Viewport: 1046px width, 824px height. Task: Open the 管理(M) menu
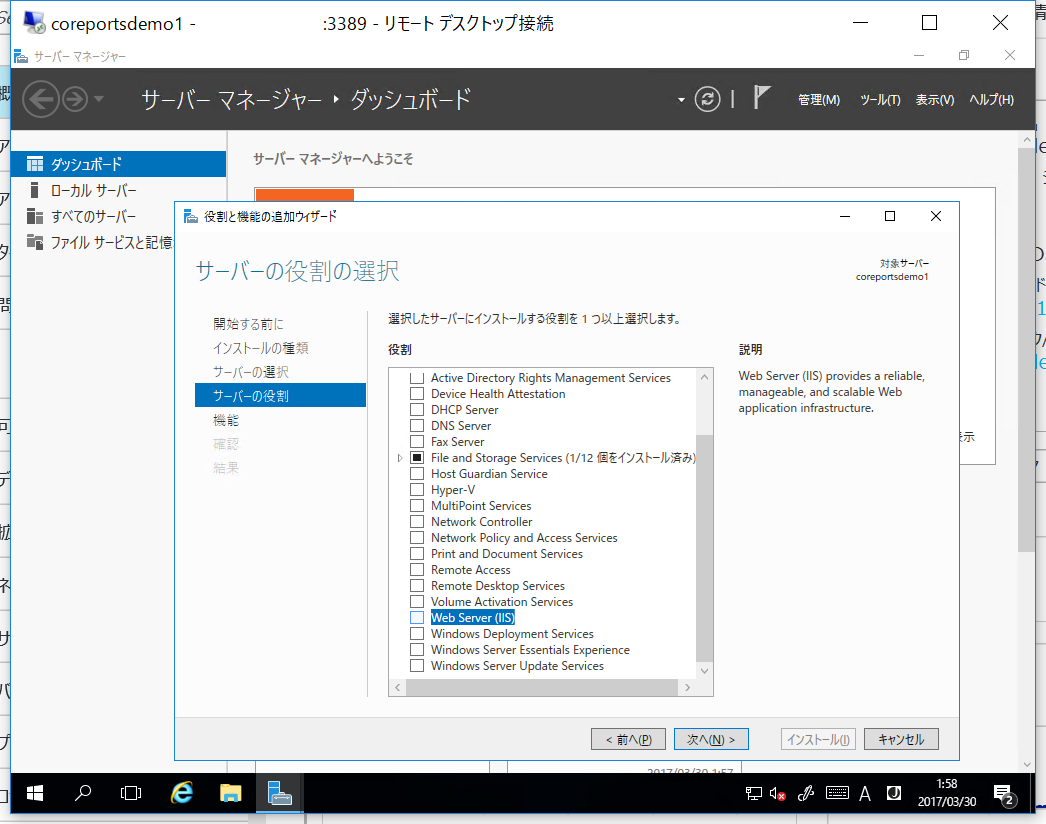(819, 100)
